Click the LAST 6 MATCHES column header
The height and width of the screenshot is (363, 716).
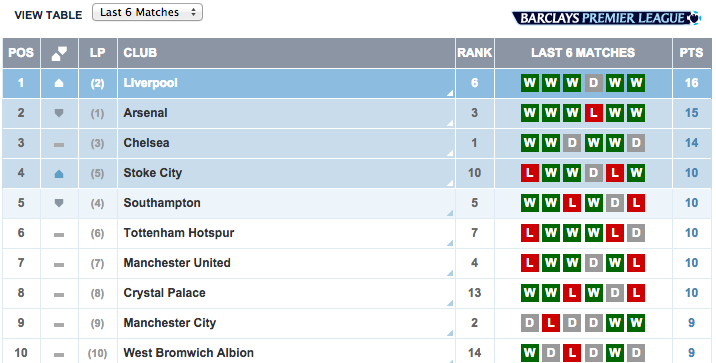[583, 53]
